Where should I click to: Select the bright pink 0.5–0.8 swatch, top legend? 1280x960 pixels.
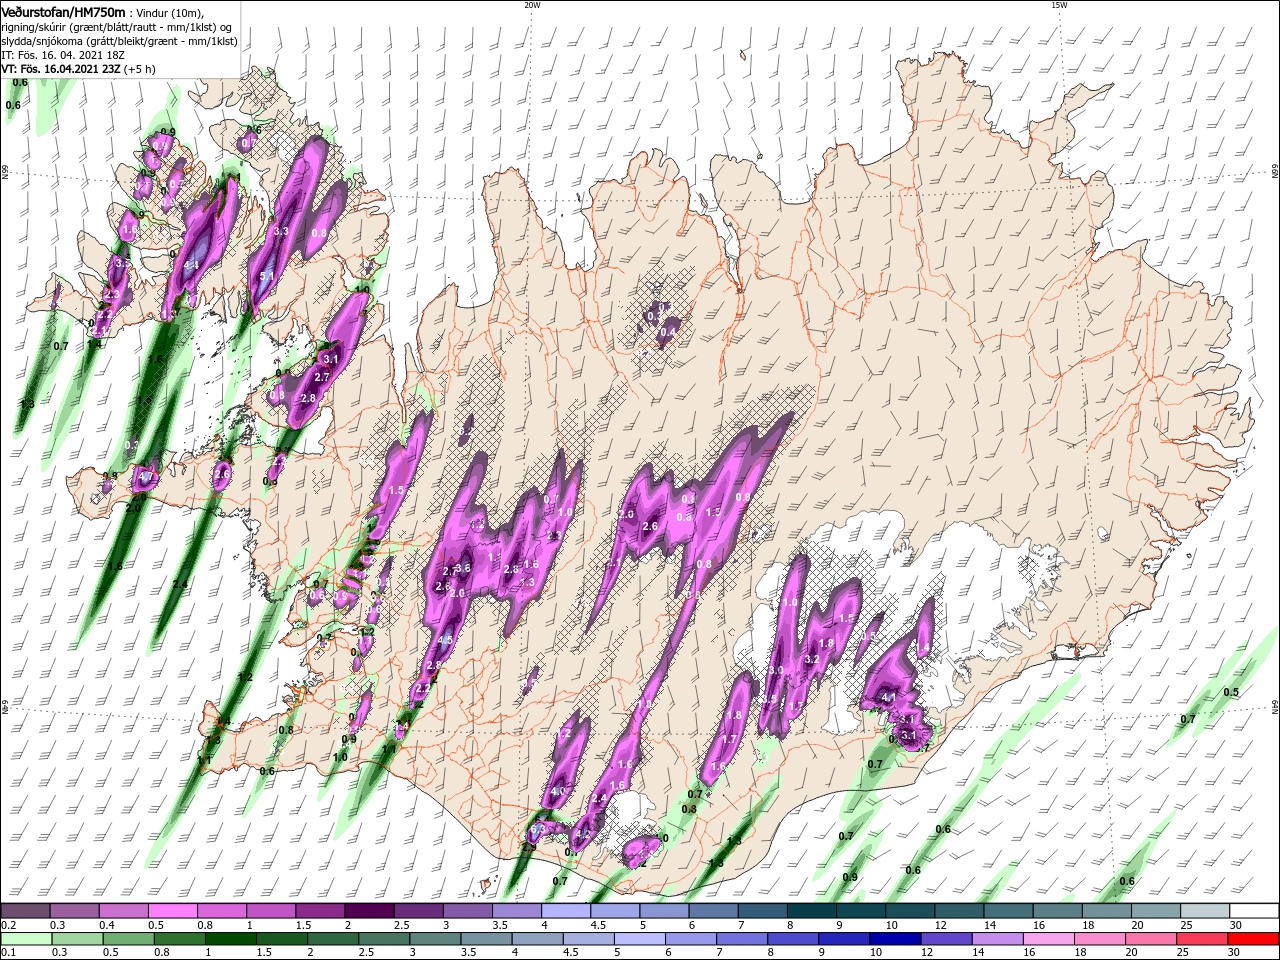[x=173, y=911]
